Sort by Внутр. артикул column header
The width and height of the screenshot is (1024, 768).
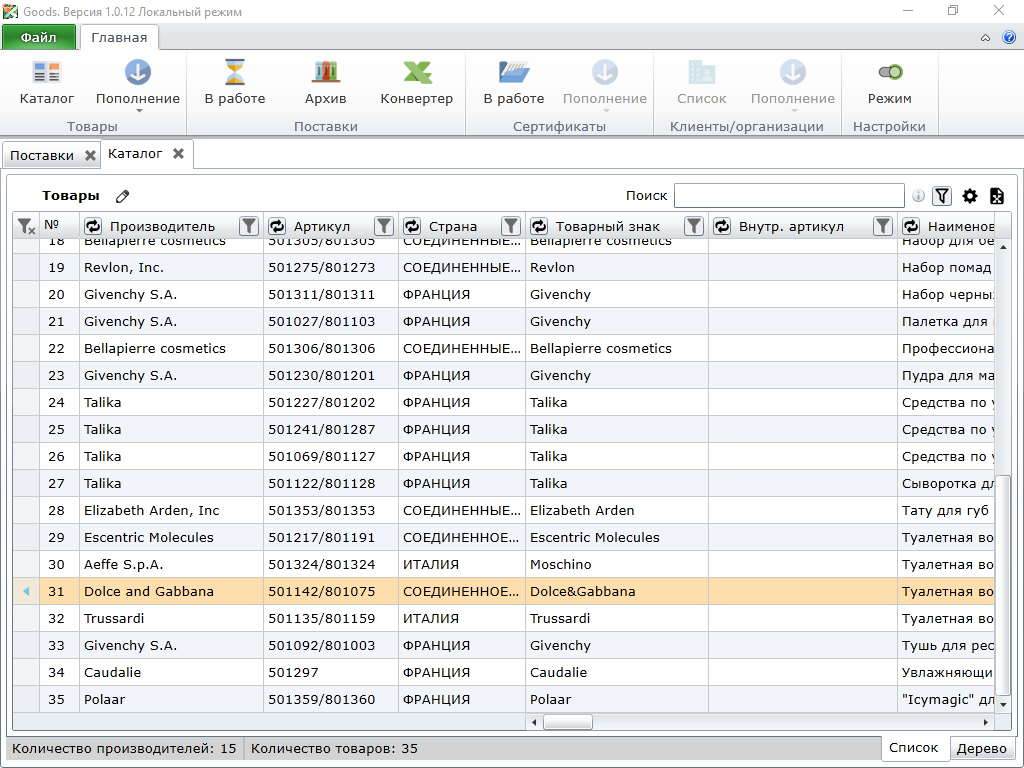[x=791, y=227]
